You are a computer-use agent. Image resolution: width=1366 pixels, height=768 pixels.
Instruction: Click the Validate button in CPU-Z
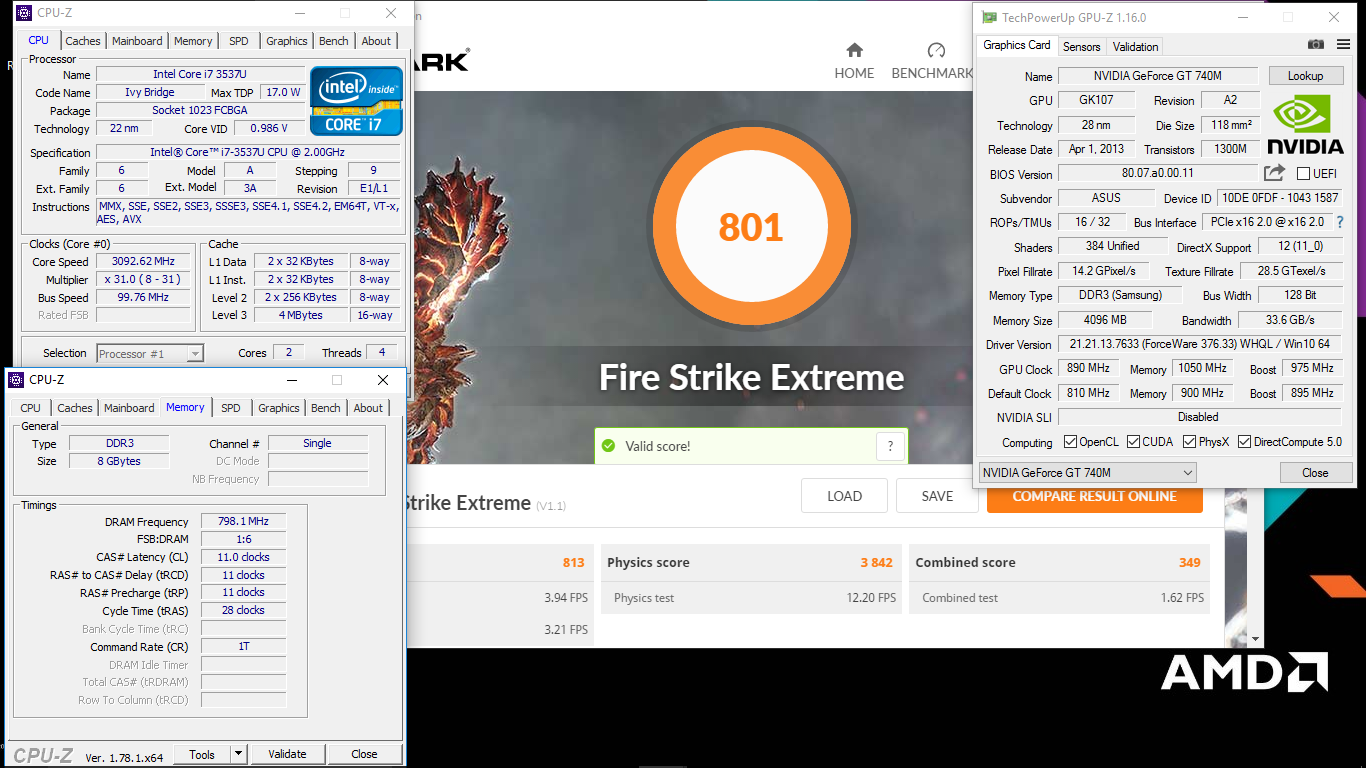click(x=287, y=754)
